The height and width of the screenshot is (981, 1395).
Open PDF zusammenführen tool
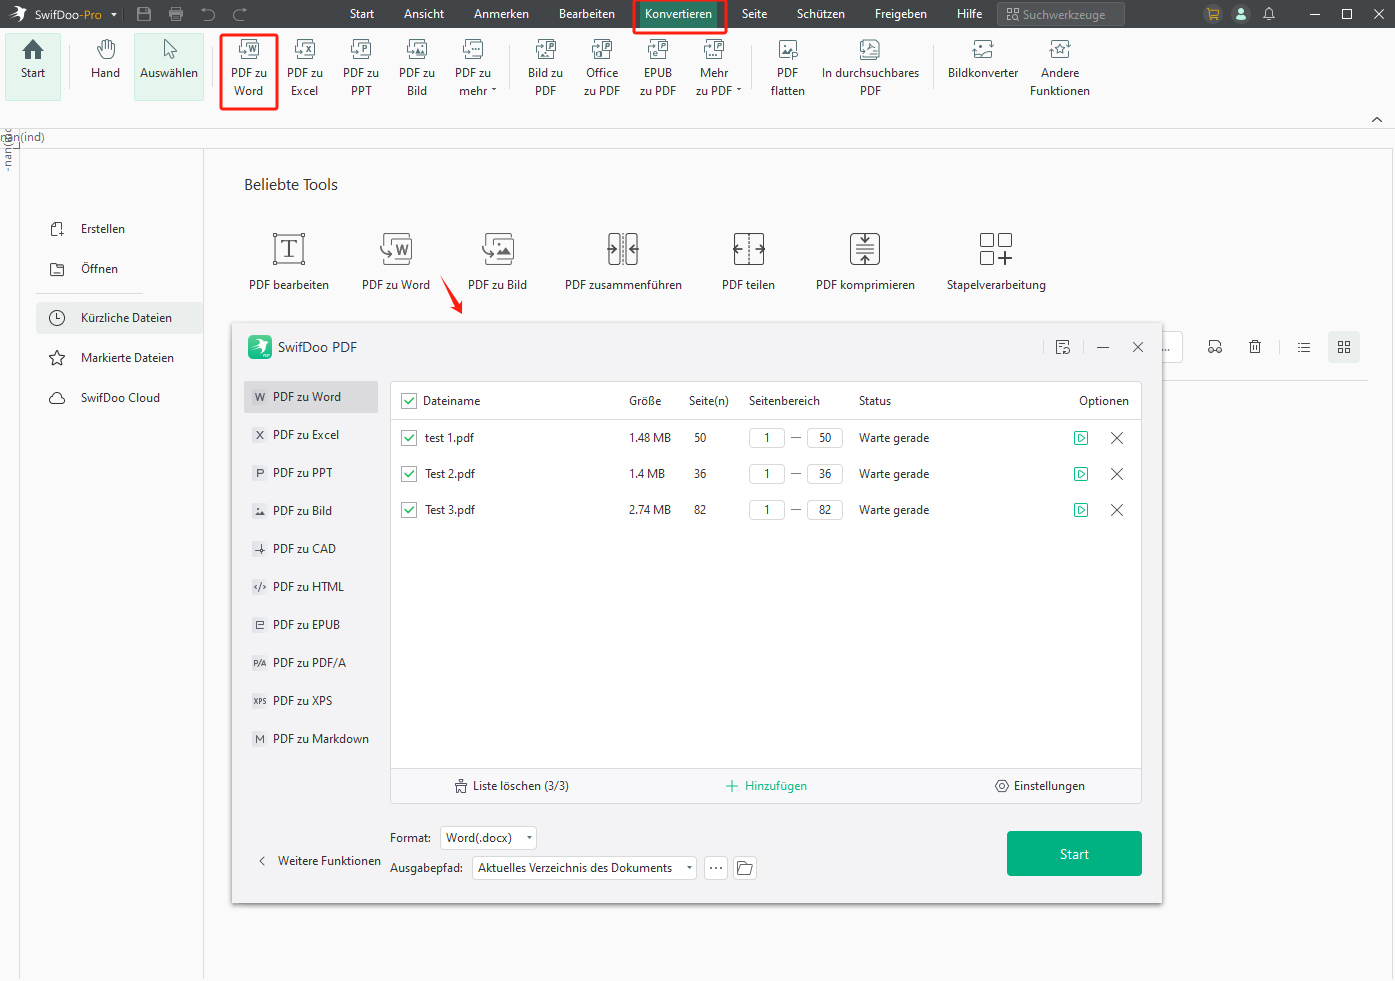click(x=623, y=261)
